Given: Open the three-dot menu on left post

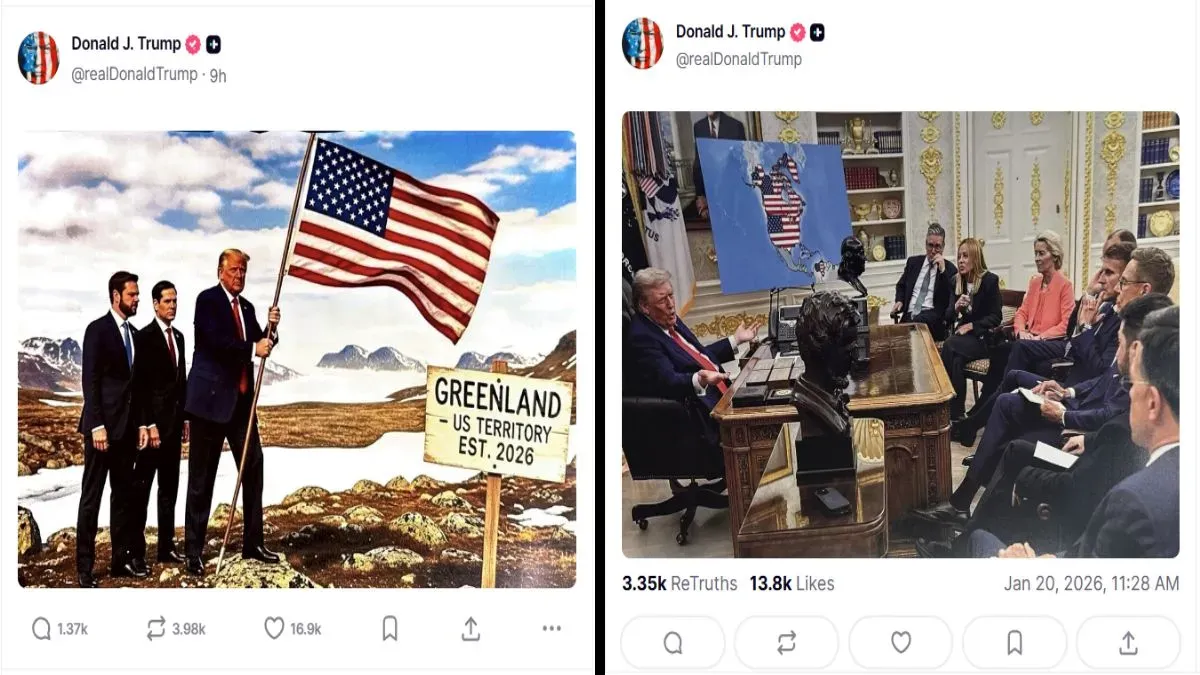Looking at the screenshot, I should click(552, 628).
